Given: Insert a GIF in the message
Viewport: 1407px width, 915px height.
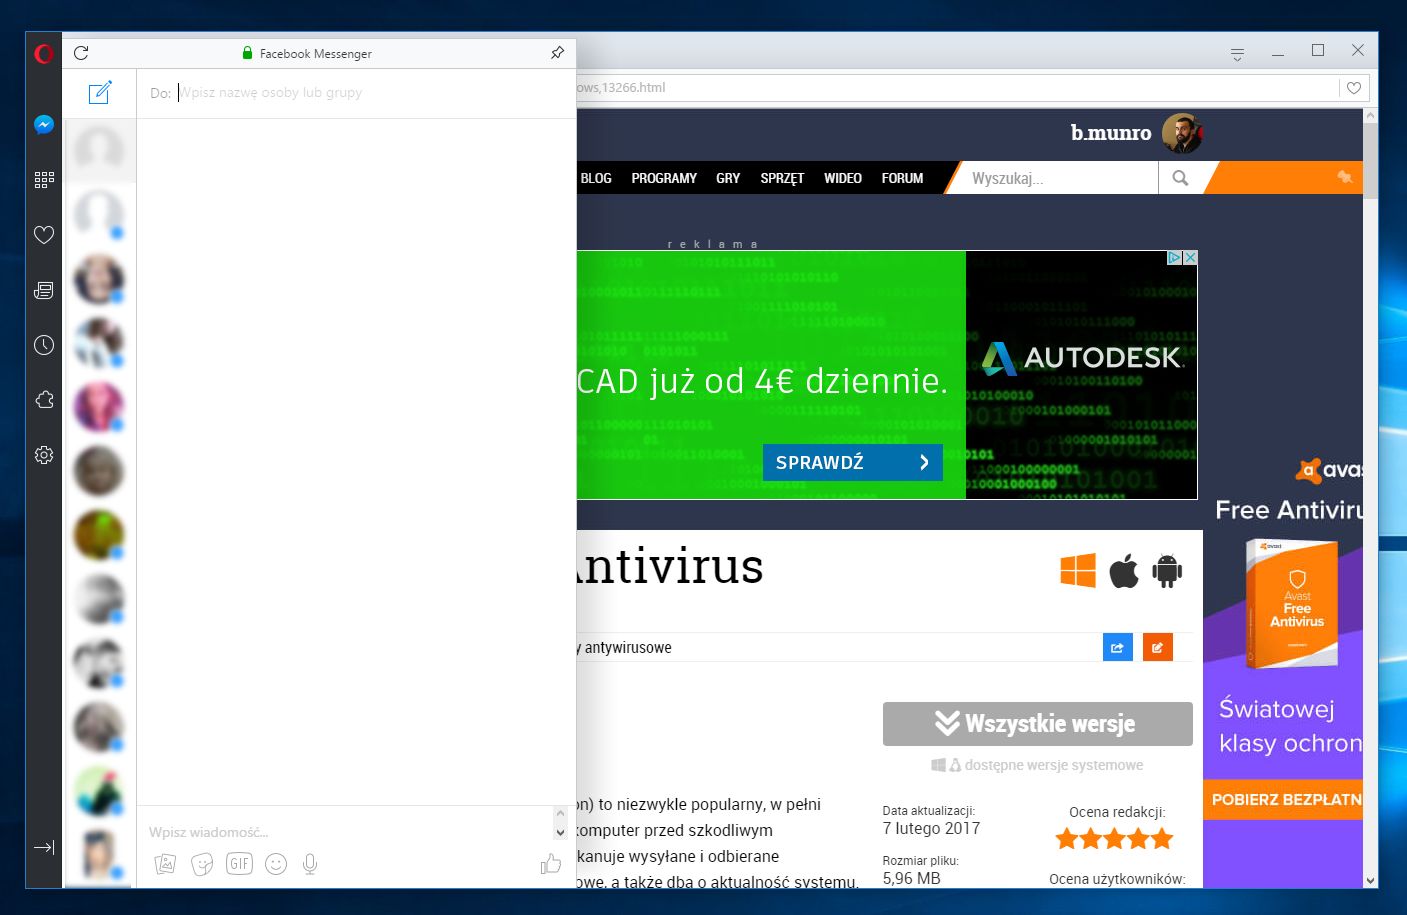Looking at the screenshot, I should pyautogui.click(x=239, y=864).
